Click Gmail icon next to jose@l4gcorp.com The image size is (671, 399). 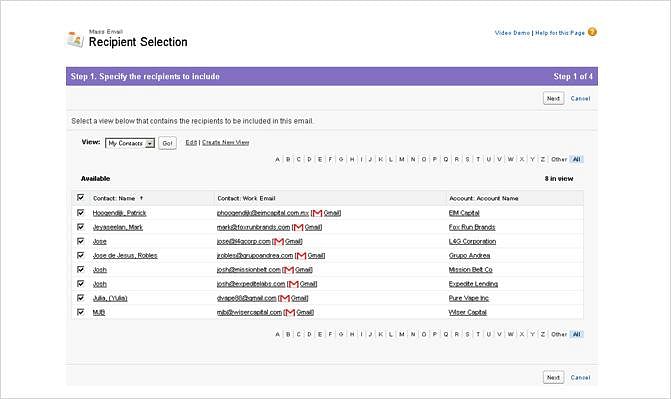point(279,241)
